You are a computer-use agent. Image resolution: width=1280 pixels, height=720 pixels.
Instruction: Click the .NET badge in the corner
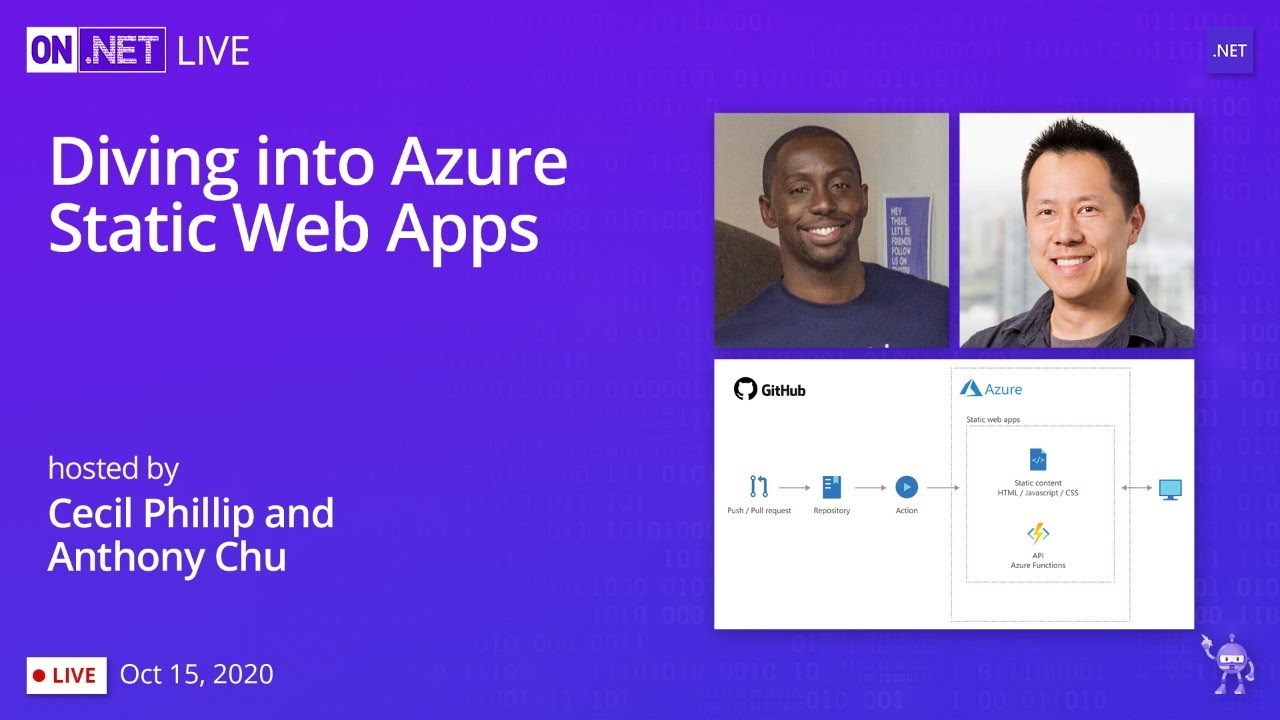[x=1230, y=50]
